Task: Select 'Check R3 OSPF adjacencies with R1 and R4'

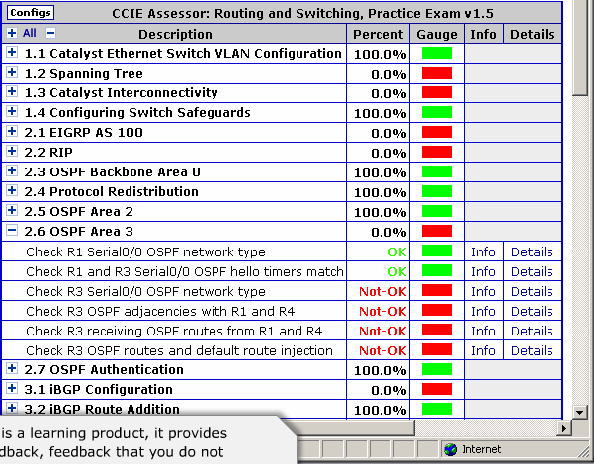Action: 161,311
